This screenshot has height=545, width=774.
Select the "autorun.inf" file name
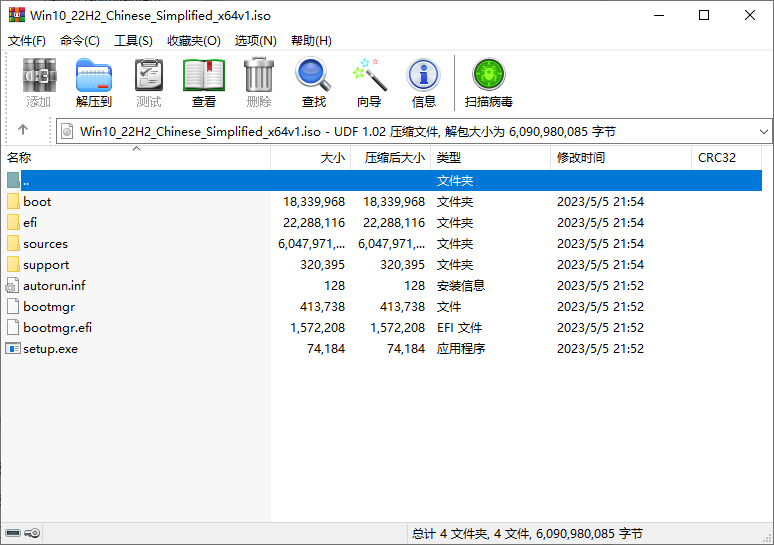[54, 285]
